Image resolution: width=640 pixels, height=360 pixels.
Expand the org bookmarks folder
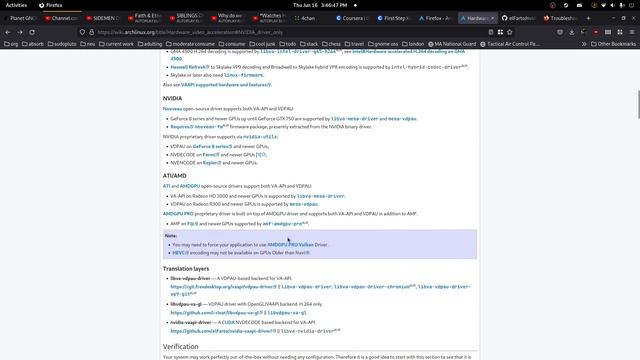[11, 44]
